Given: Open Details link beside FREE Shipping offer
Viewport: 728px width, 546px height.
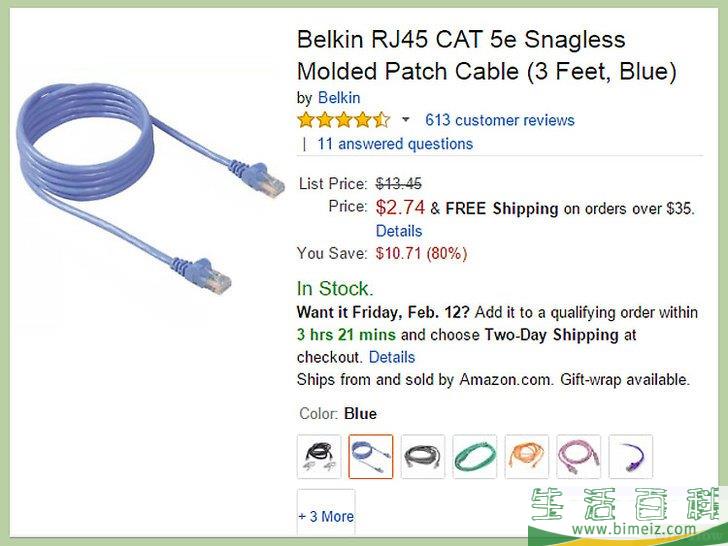Looking at the screenshot, I should tap(399, 231).
